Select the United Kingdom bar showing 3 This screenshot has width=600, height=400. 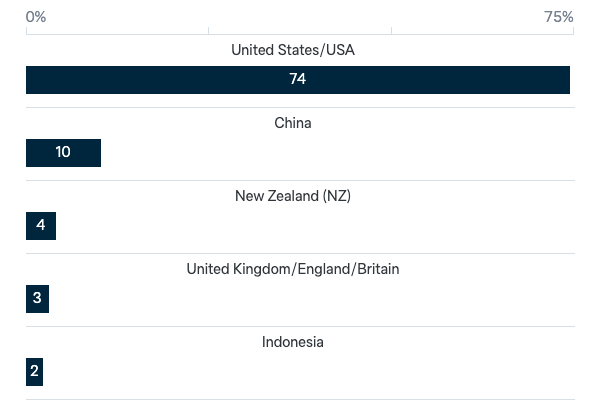(38, 299)
